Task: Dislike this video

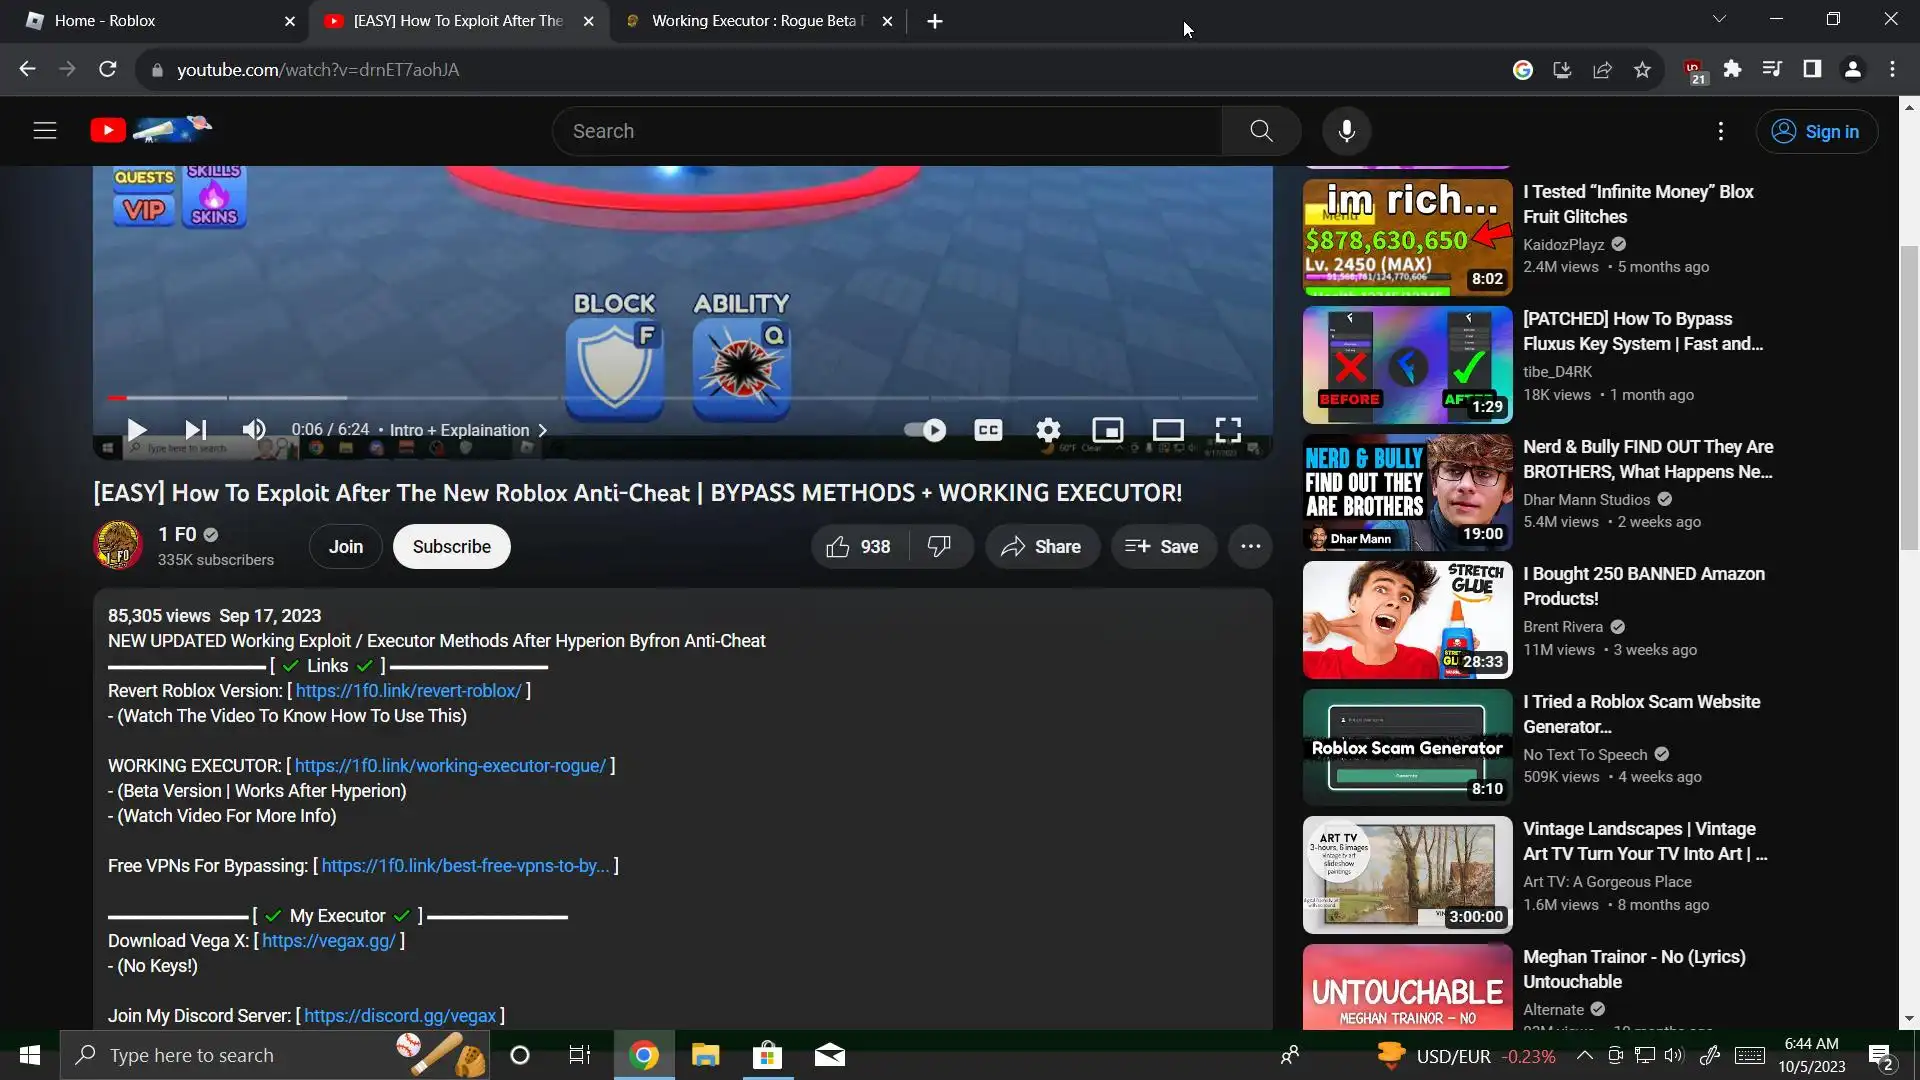Action: (939, 547)
